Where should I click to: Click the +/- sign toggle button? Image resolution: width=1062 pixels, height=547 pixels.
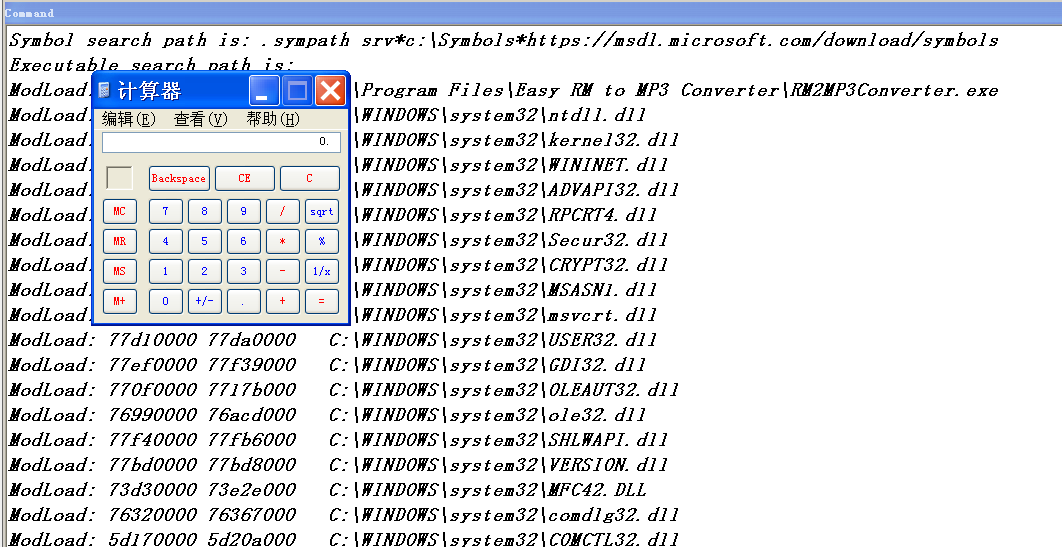pos(205,301)
